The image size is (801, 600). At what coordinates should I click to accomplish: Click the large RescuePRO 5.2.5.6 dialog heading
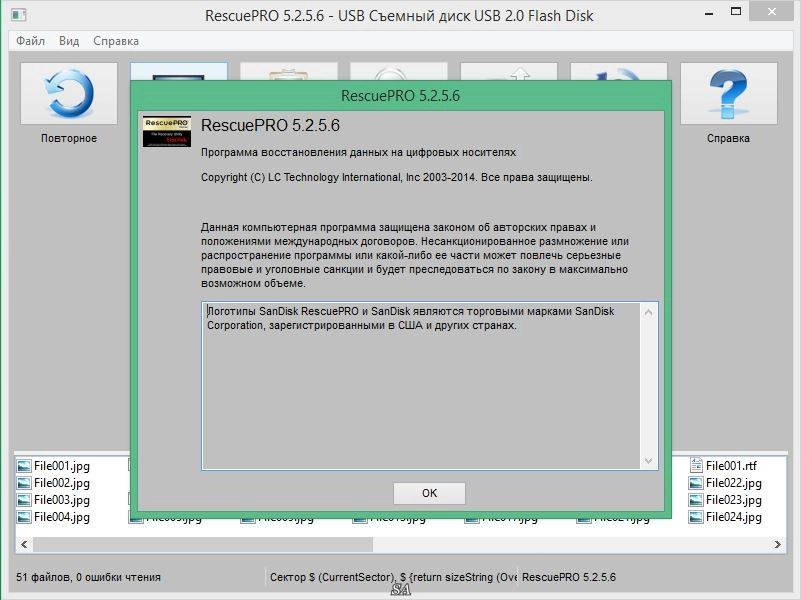[x=270, y=126]
